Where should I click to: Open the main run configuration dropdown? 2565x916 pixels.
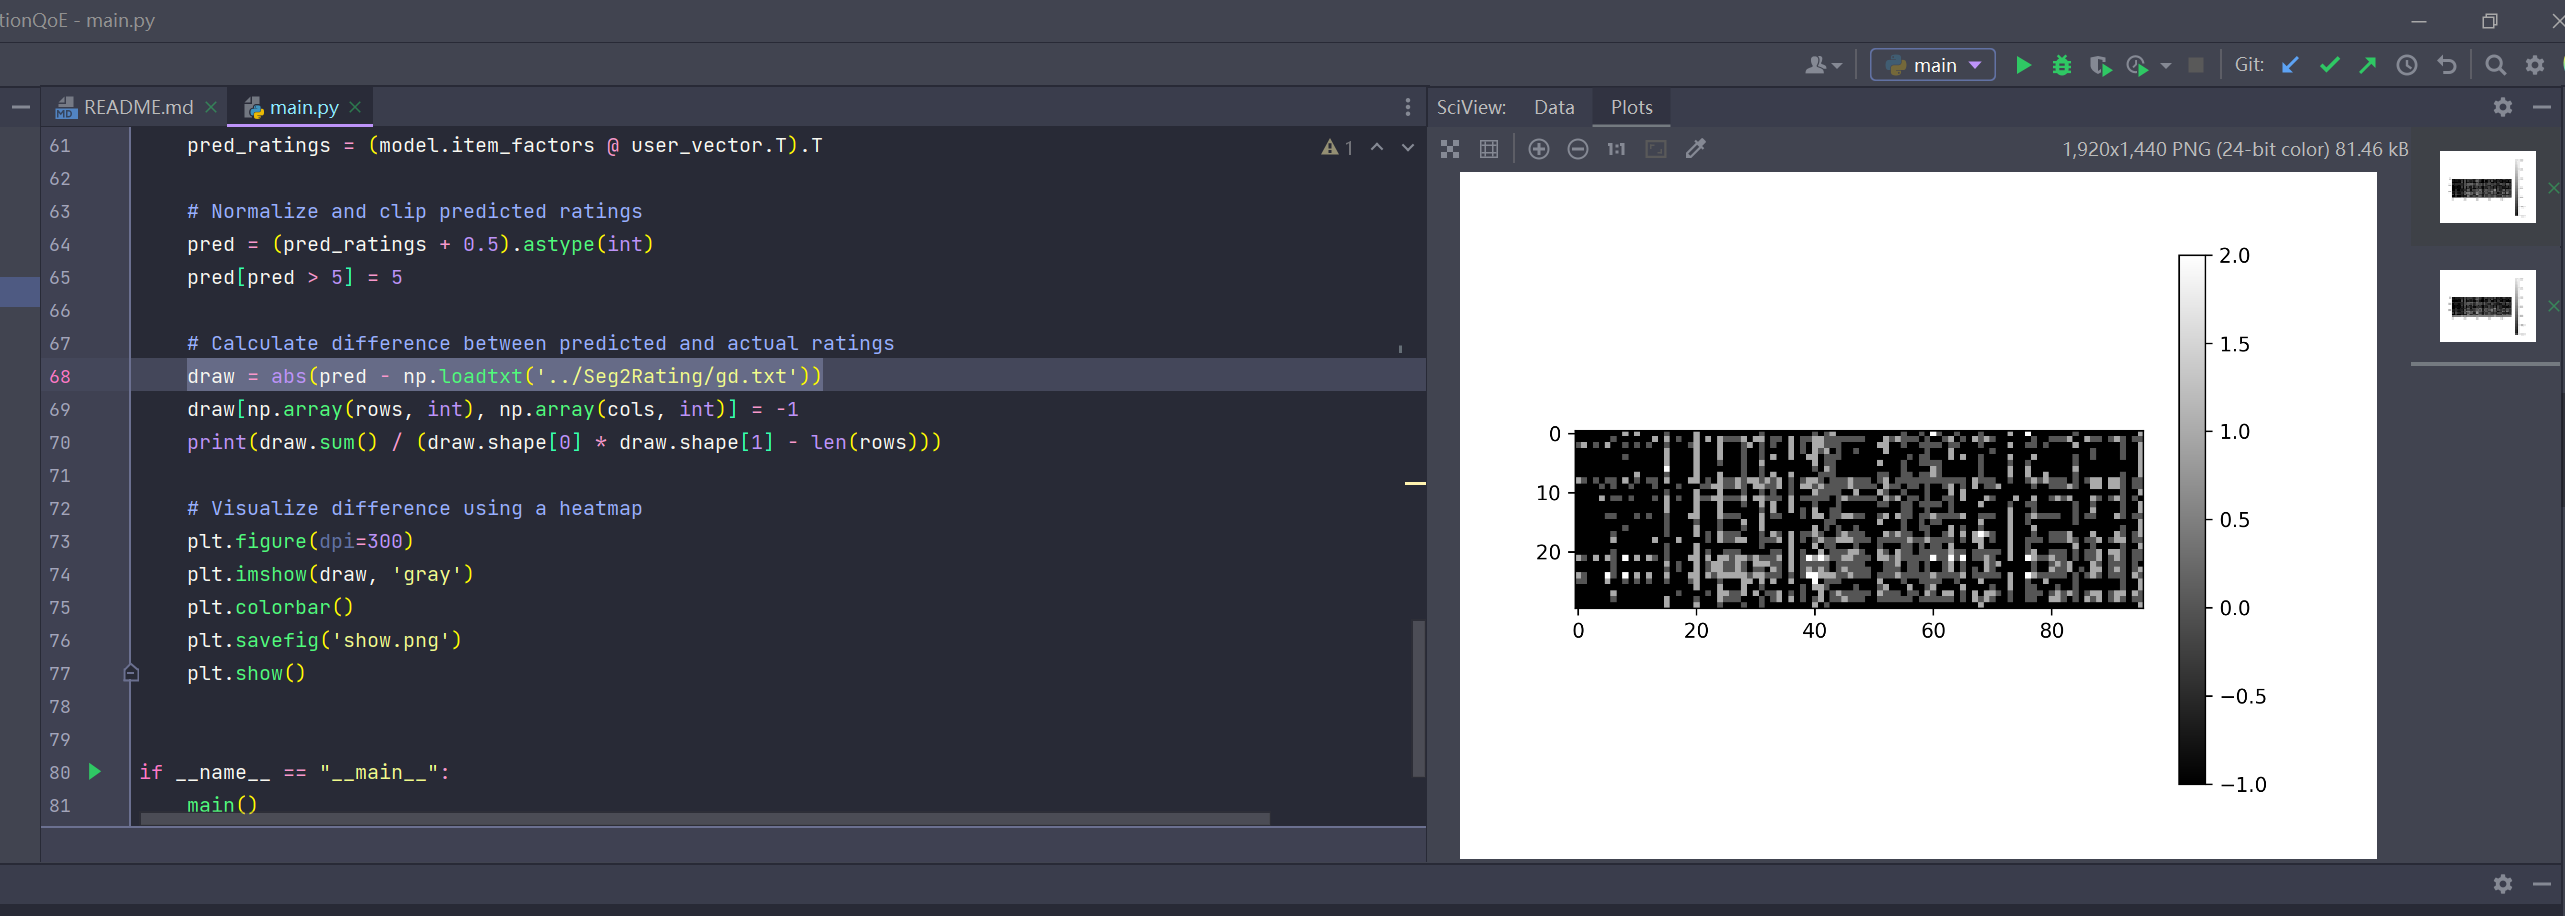tap(1932, 66)
